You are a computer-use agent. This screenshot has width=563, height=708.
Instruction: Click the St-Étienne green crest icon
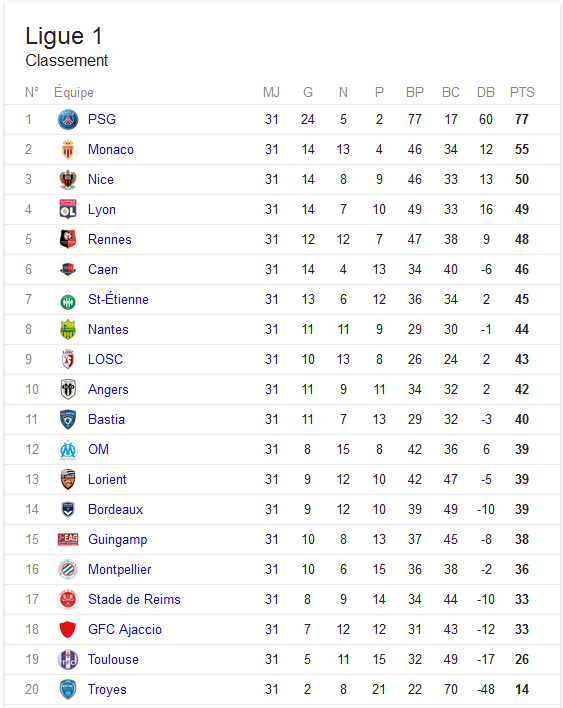68,300
